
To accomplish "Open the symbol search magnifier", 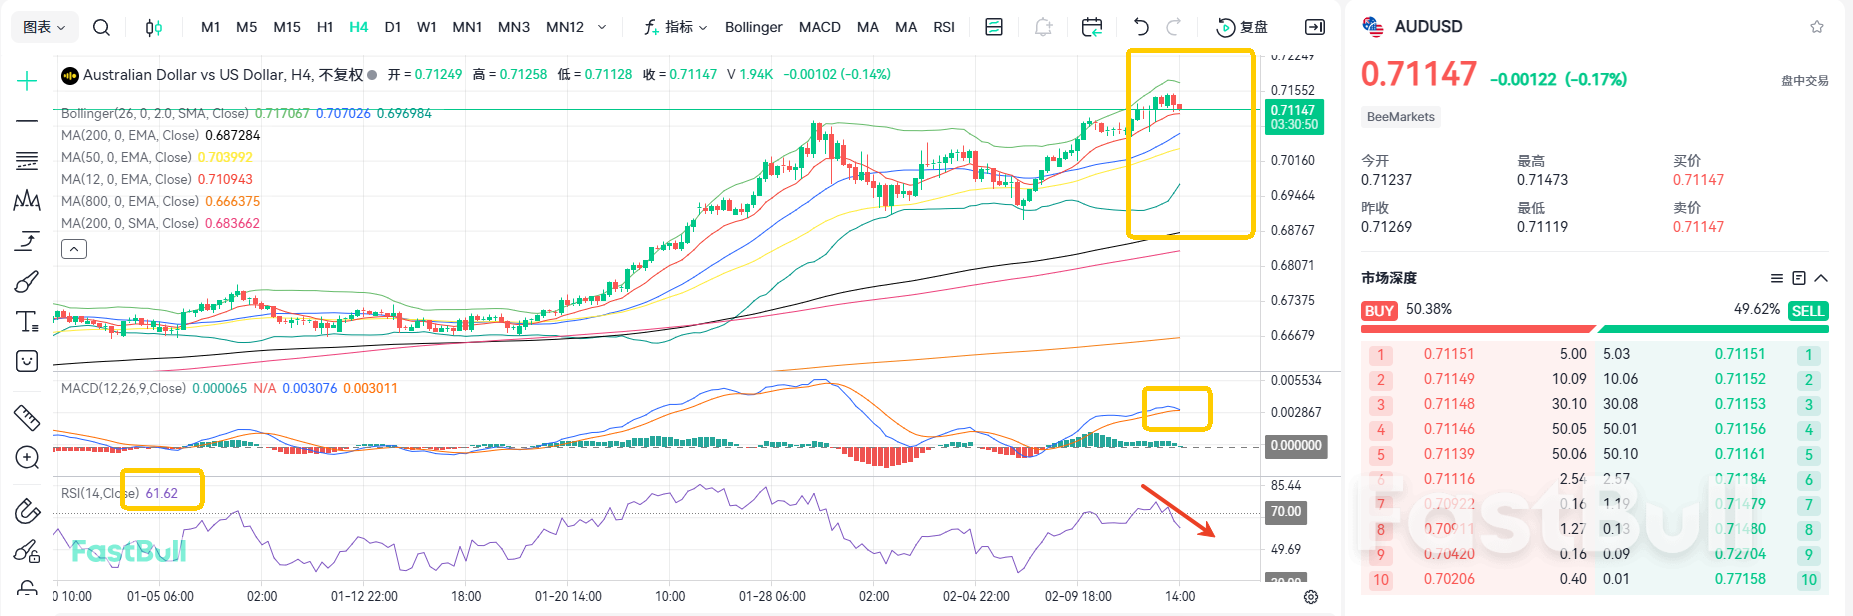I will coord(101,27).
